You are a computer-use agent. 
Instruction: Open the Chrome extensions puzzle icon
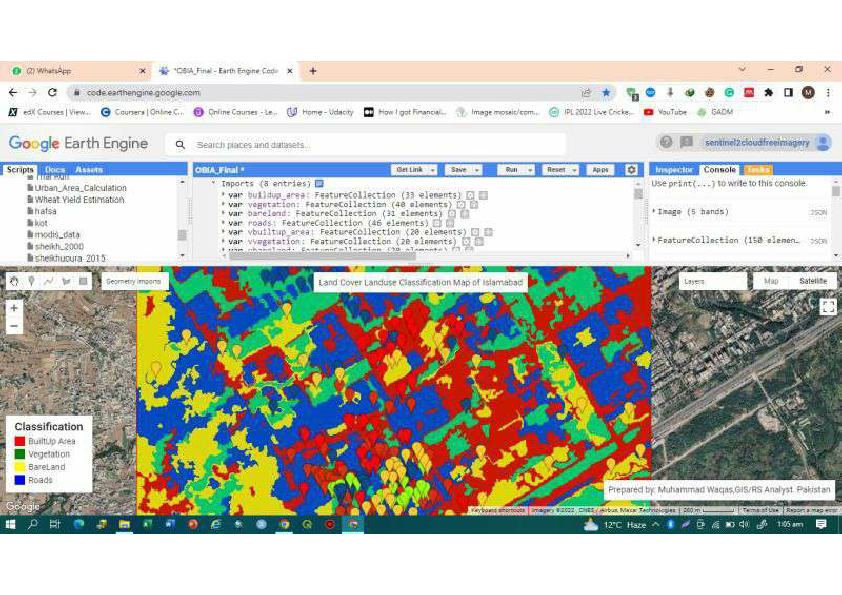(769, 92)
